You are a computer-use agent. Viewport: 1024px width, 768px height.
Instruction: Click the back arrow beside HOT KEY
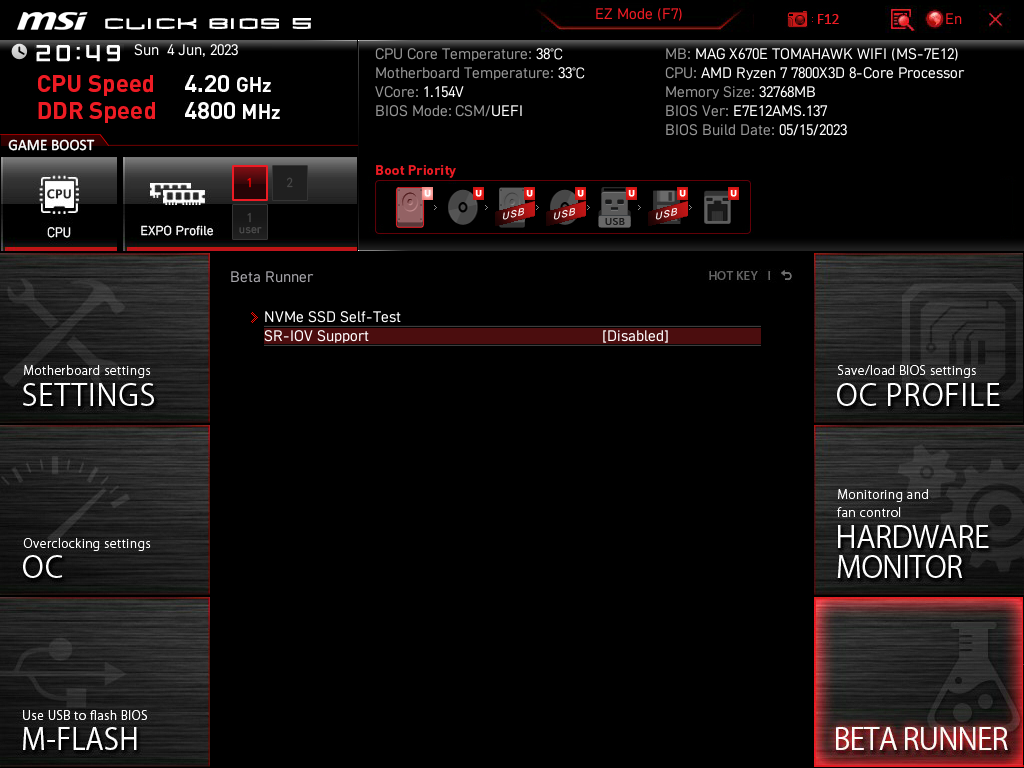click(x=787, y=276)
